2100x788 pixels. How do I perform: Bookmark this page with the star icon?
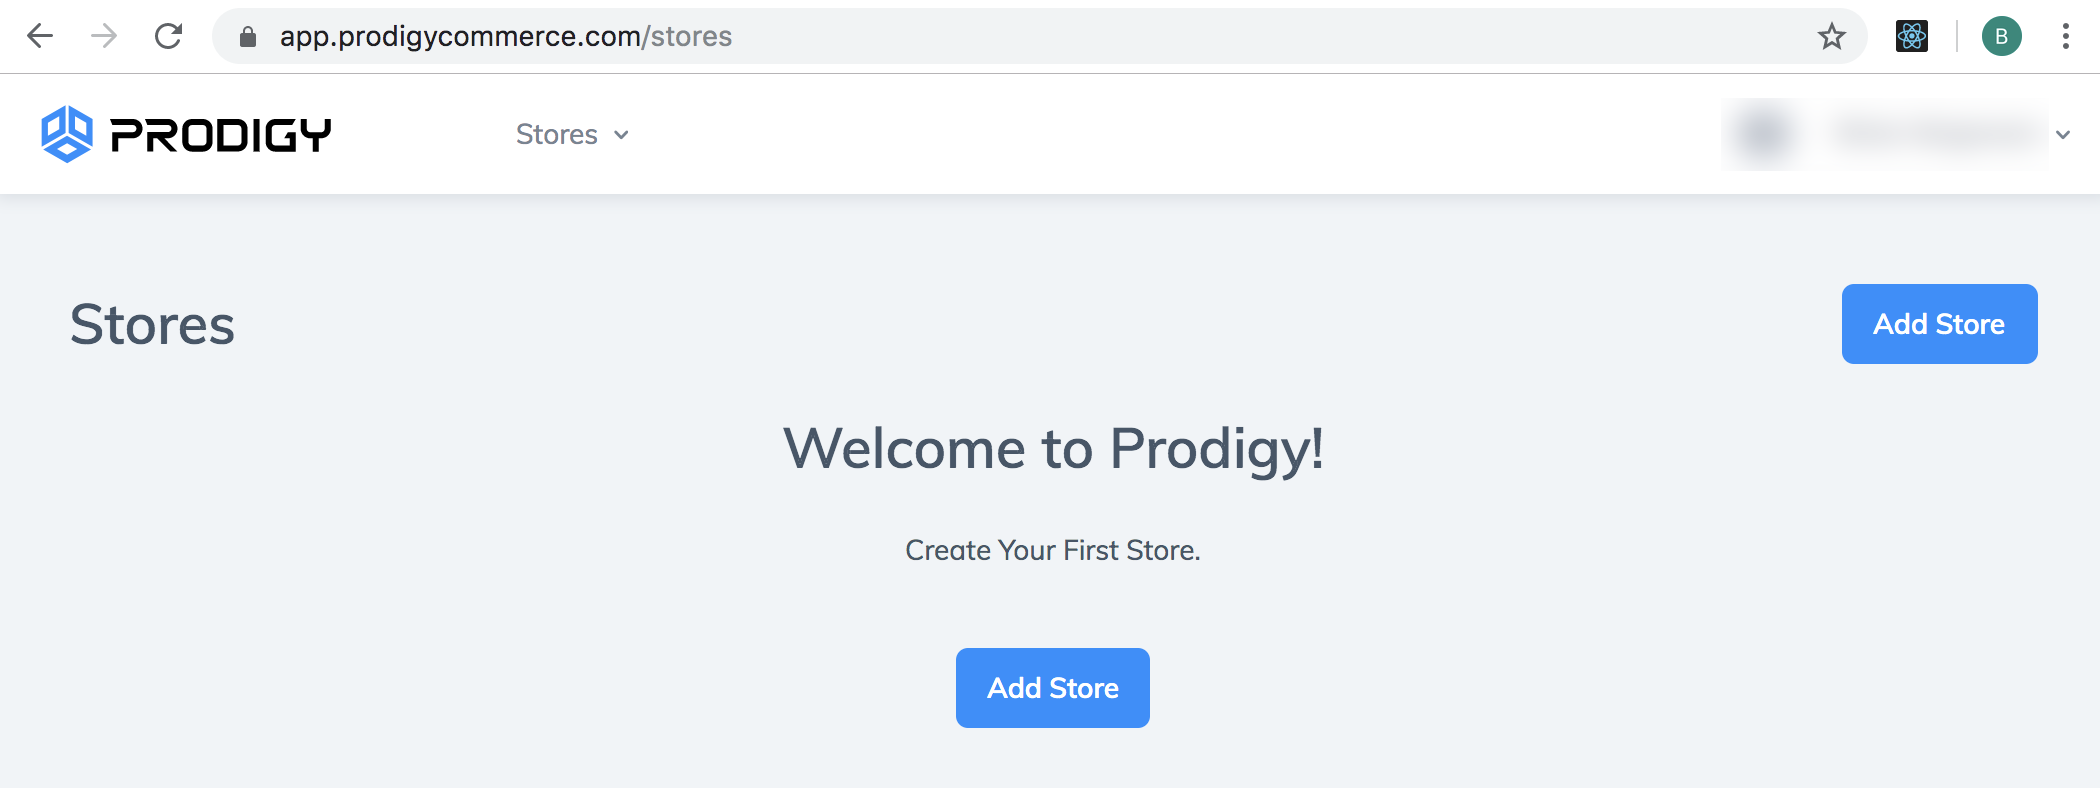coord(1831,37)
